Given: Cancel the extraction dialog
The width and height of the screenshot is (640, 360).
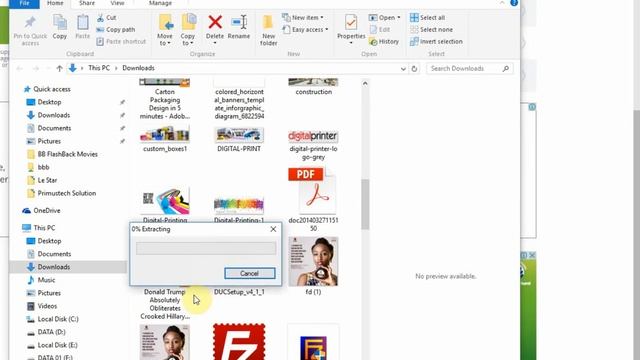Looking at the screenshot, I should coord(249,273).
